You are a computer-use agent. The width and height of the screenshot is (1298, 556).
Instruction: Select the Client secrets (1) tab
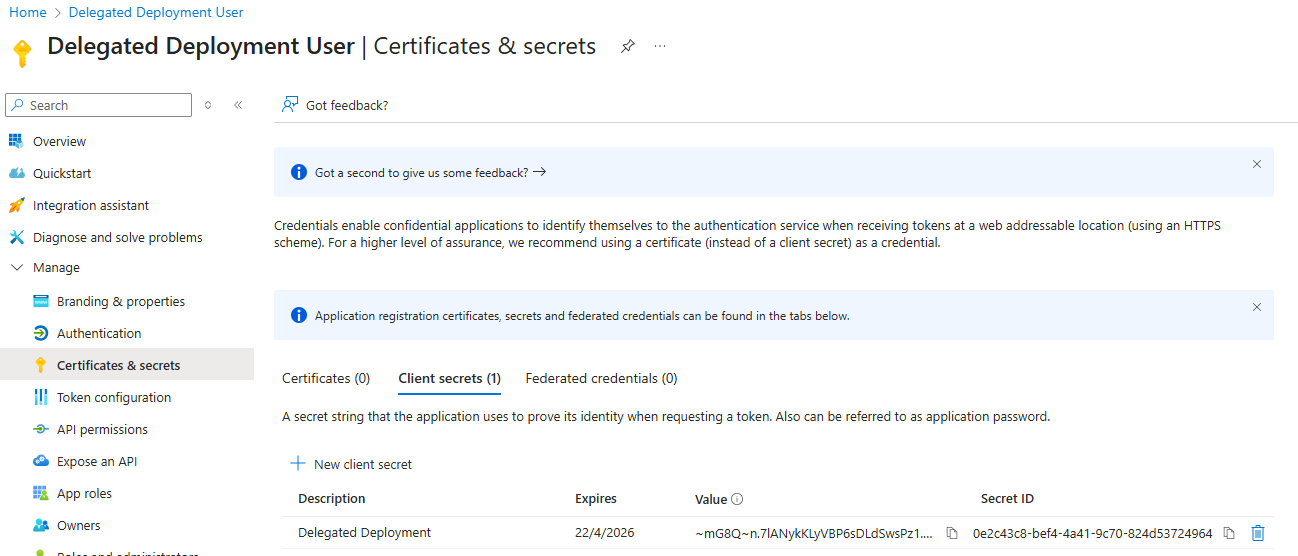point(449,379)
